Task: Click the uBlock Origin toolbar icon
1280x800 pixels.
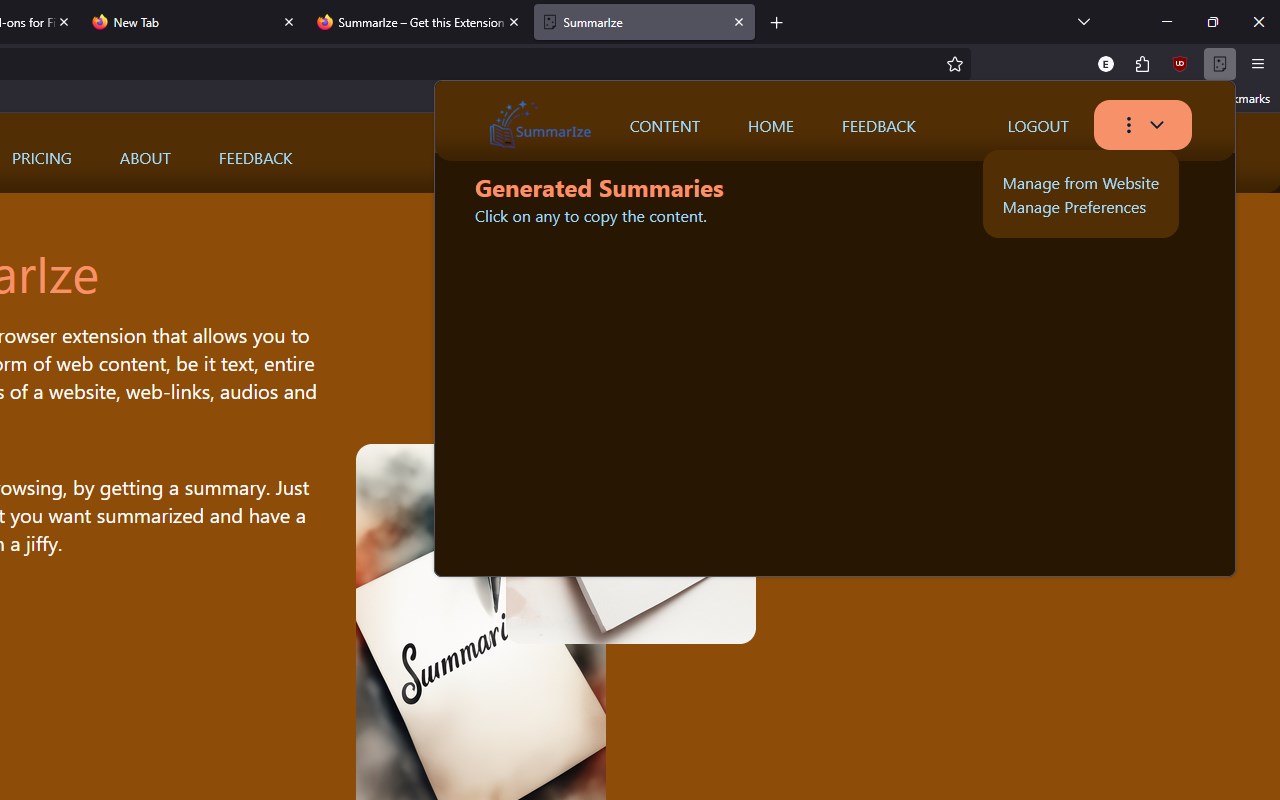Action: coord(1180,64)
